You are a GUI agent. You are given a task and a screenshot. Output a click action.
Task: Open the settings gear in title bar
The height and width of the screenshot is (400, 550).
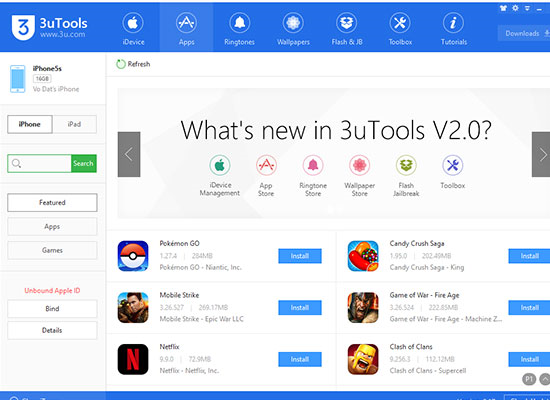pyautogui.click(x=515, y=8)
